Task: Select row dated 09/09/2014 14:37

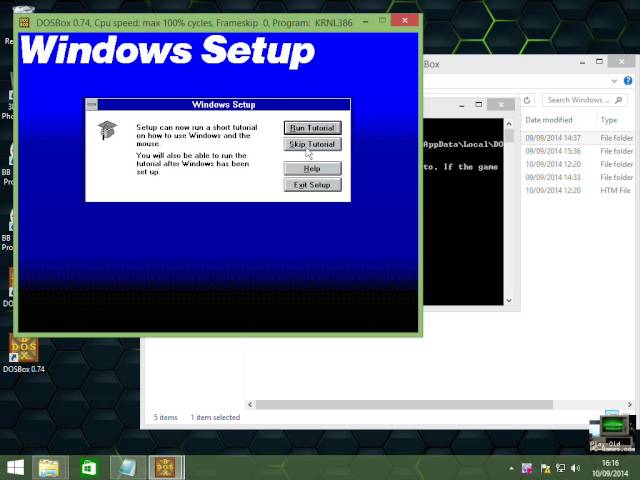Action: [579, 138]
